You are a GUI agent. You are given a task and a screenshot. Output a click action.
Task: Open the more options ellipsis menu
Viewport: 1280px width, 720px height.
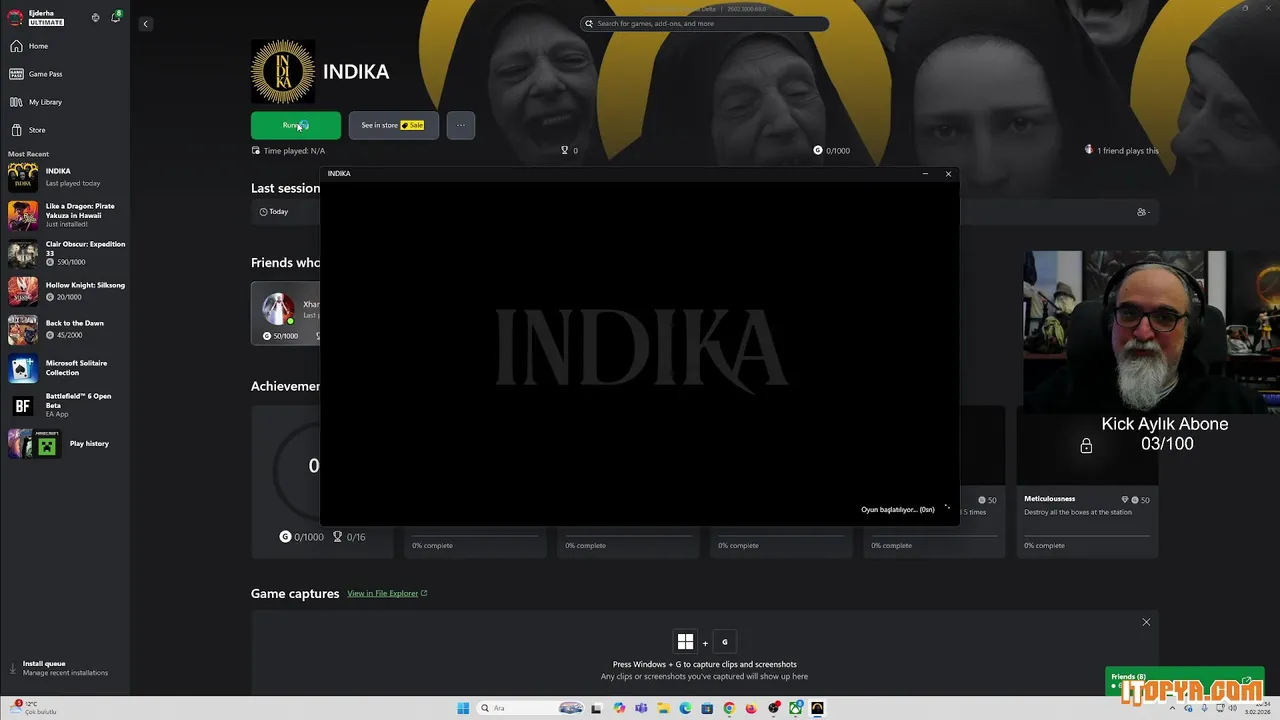tap(460, 125)
